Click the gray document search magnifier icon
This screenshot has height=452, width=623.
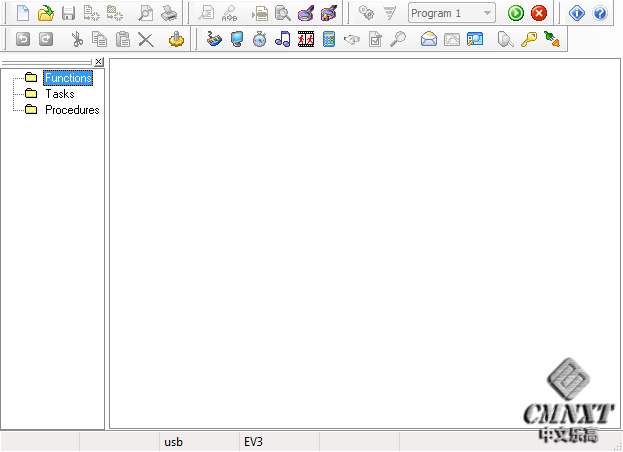point(283,13)
